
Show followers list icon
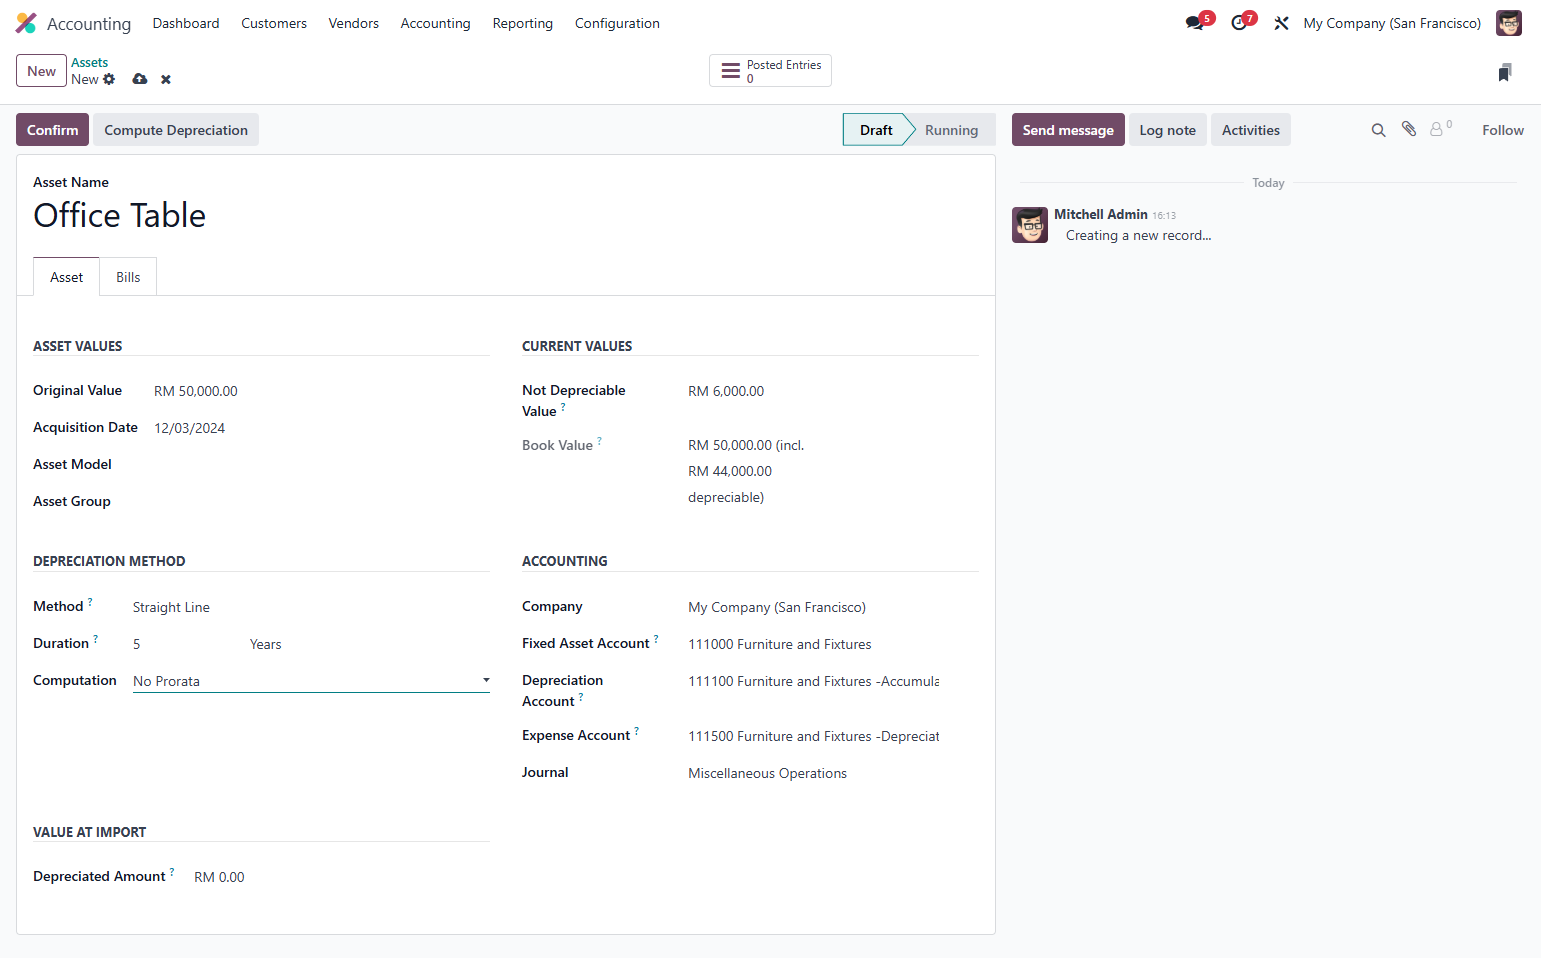coord(1440,129)
